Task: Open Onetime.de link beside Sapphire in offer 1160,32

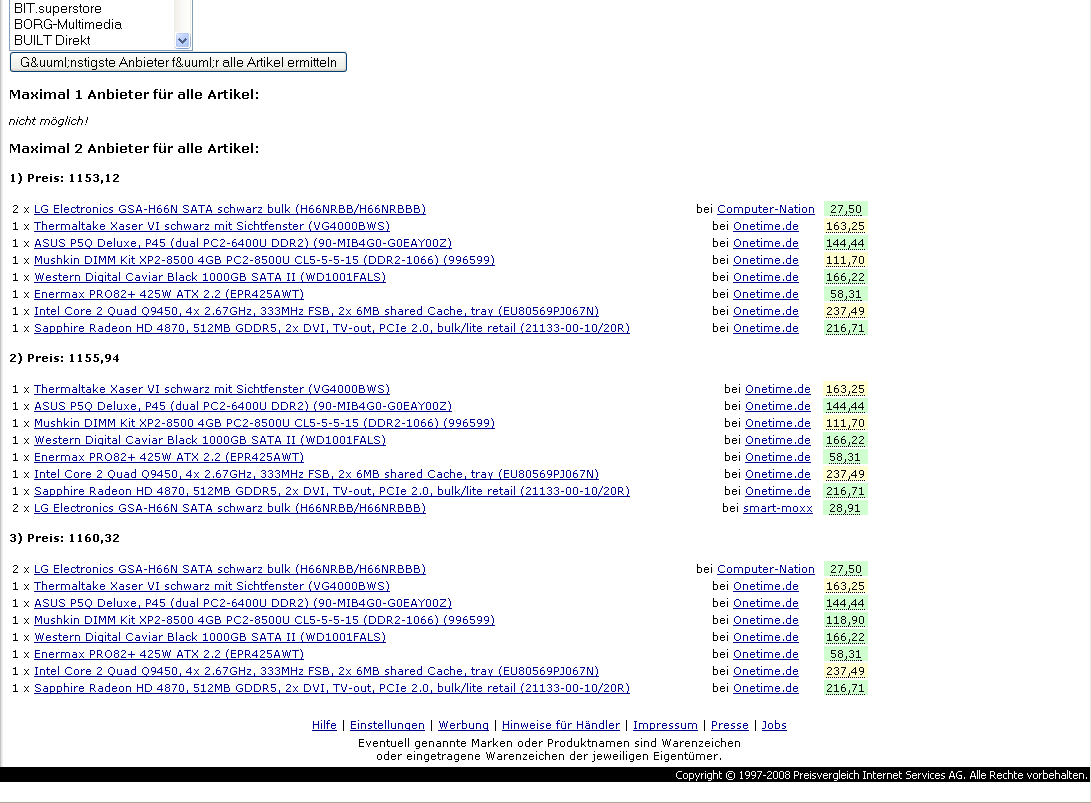Action: click(765, 688)
